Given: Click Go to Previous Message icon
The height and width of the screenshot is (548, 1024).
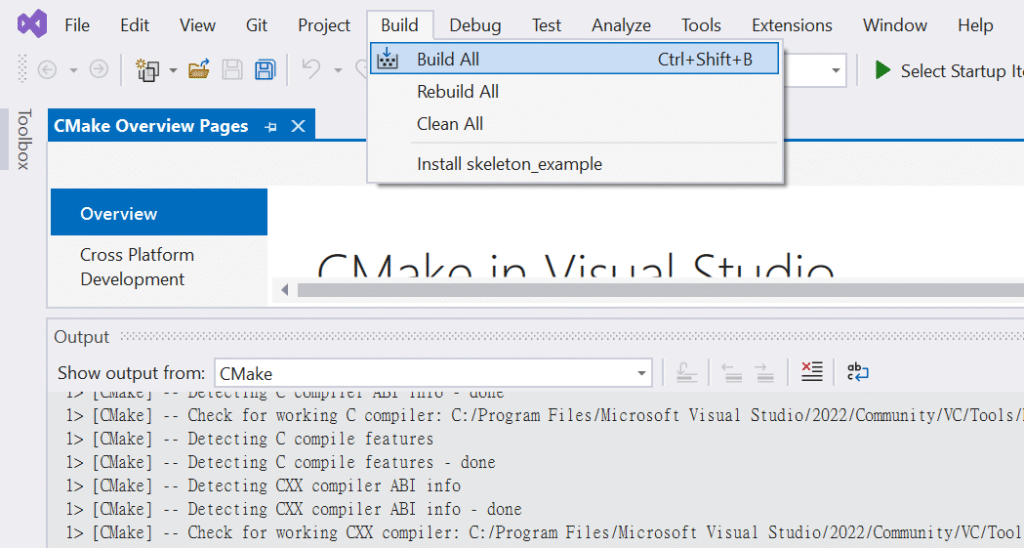Looking at the screenshot, I should pos(731,372).
